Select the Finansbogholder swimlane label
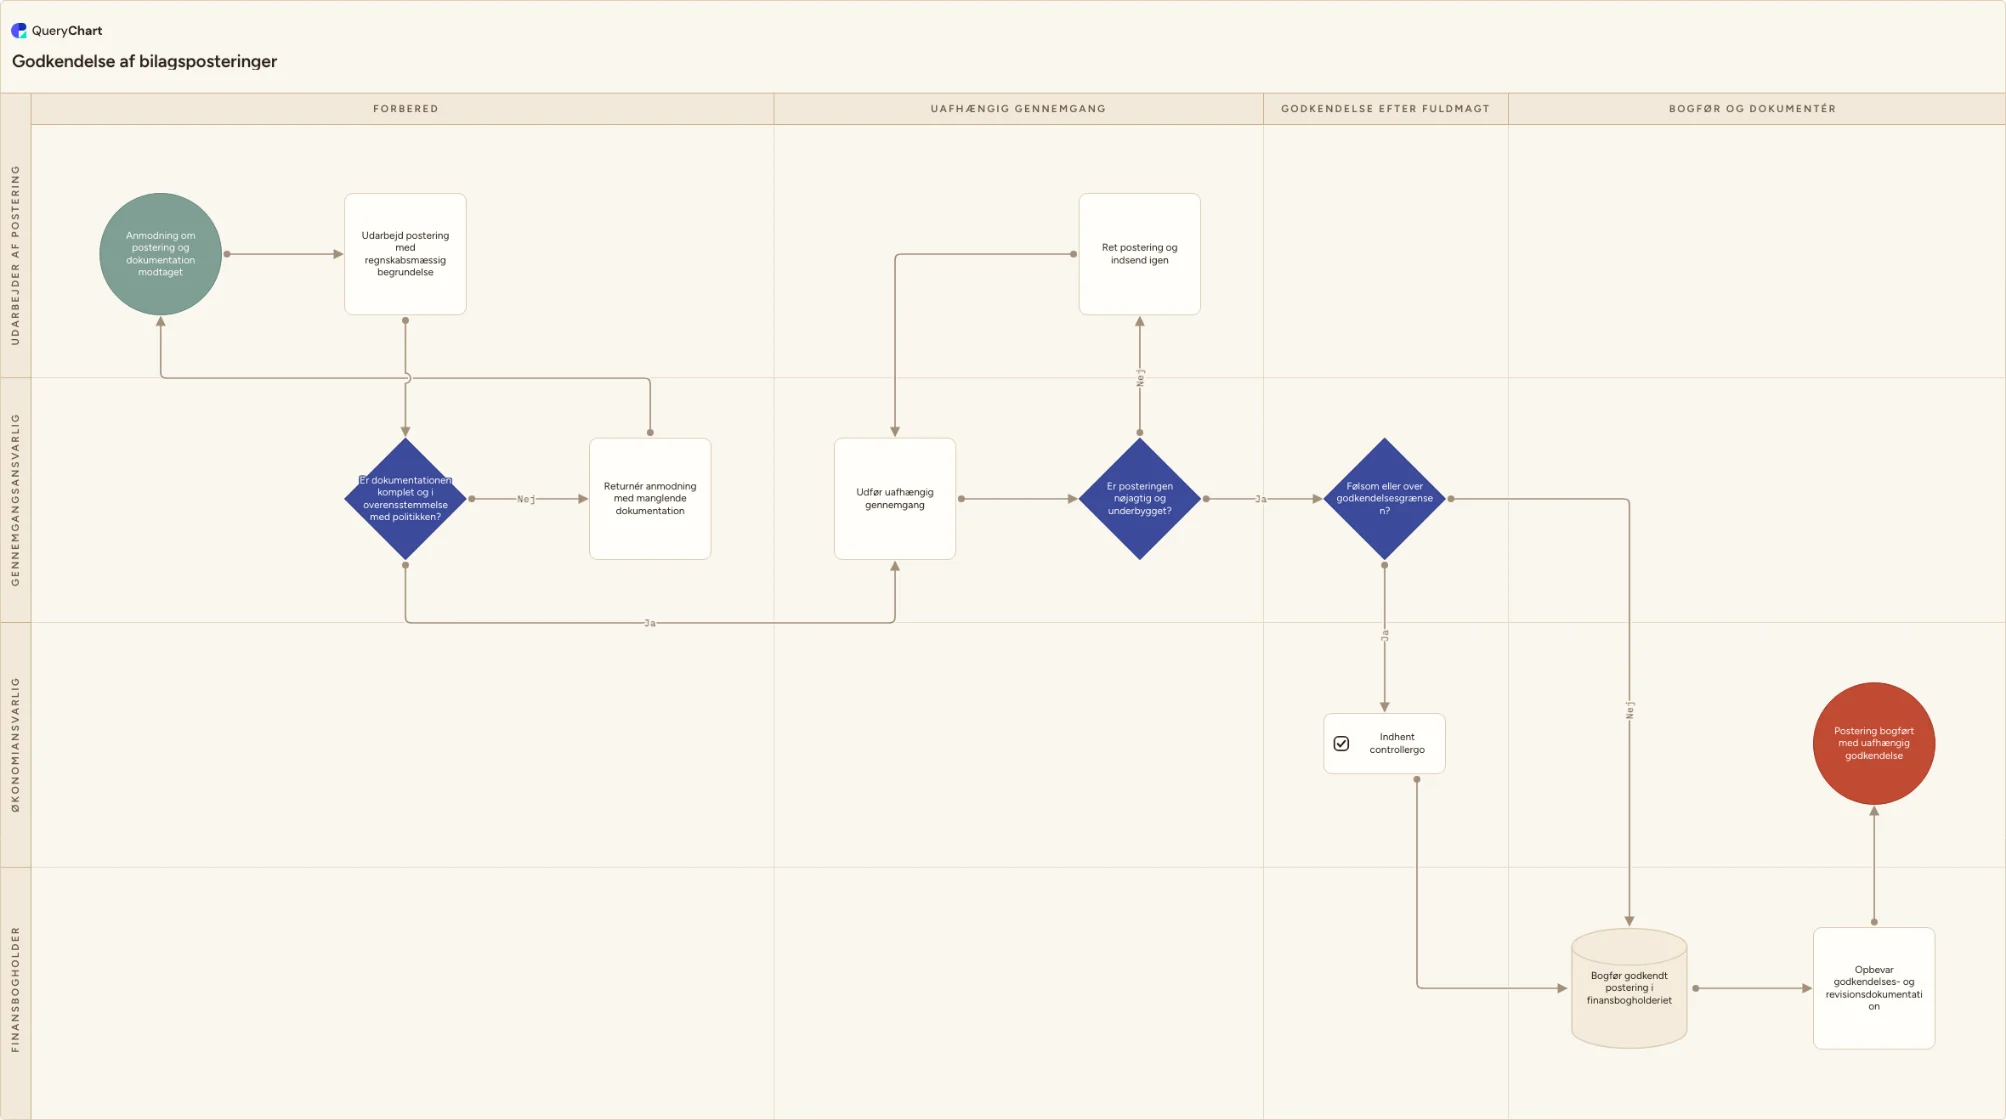 pyautogui.click(x=15, y=990)
